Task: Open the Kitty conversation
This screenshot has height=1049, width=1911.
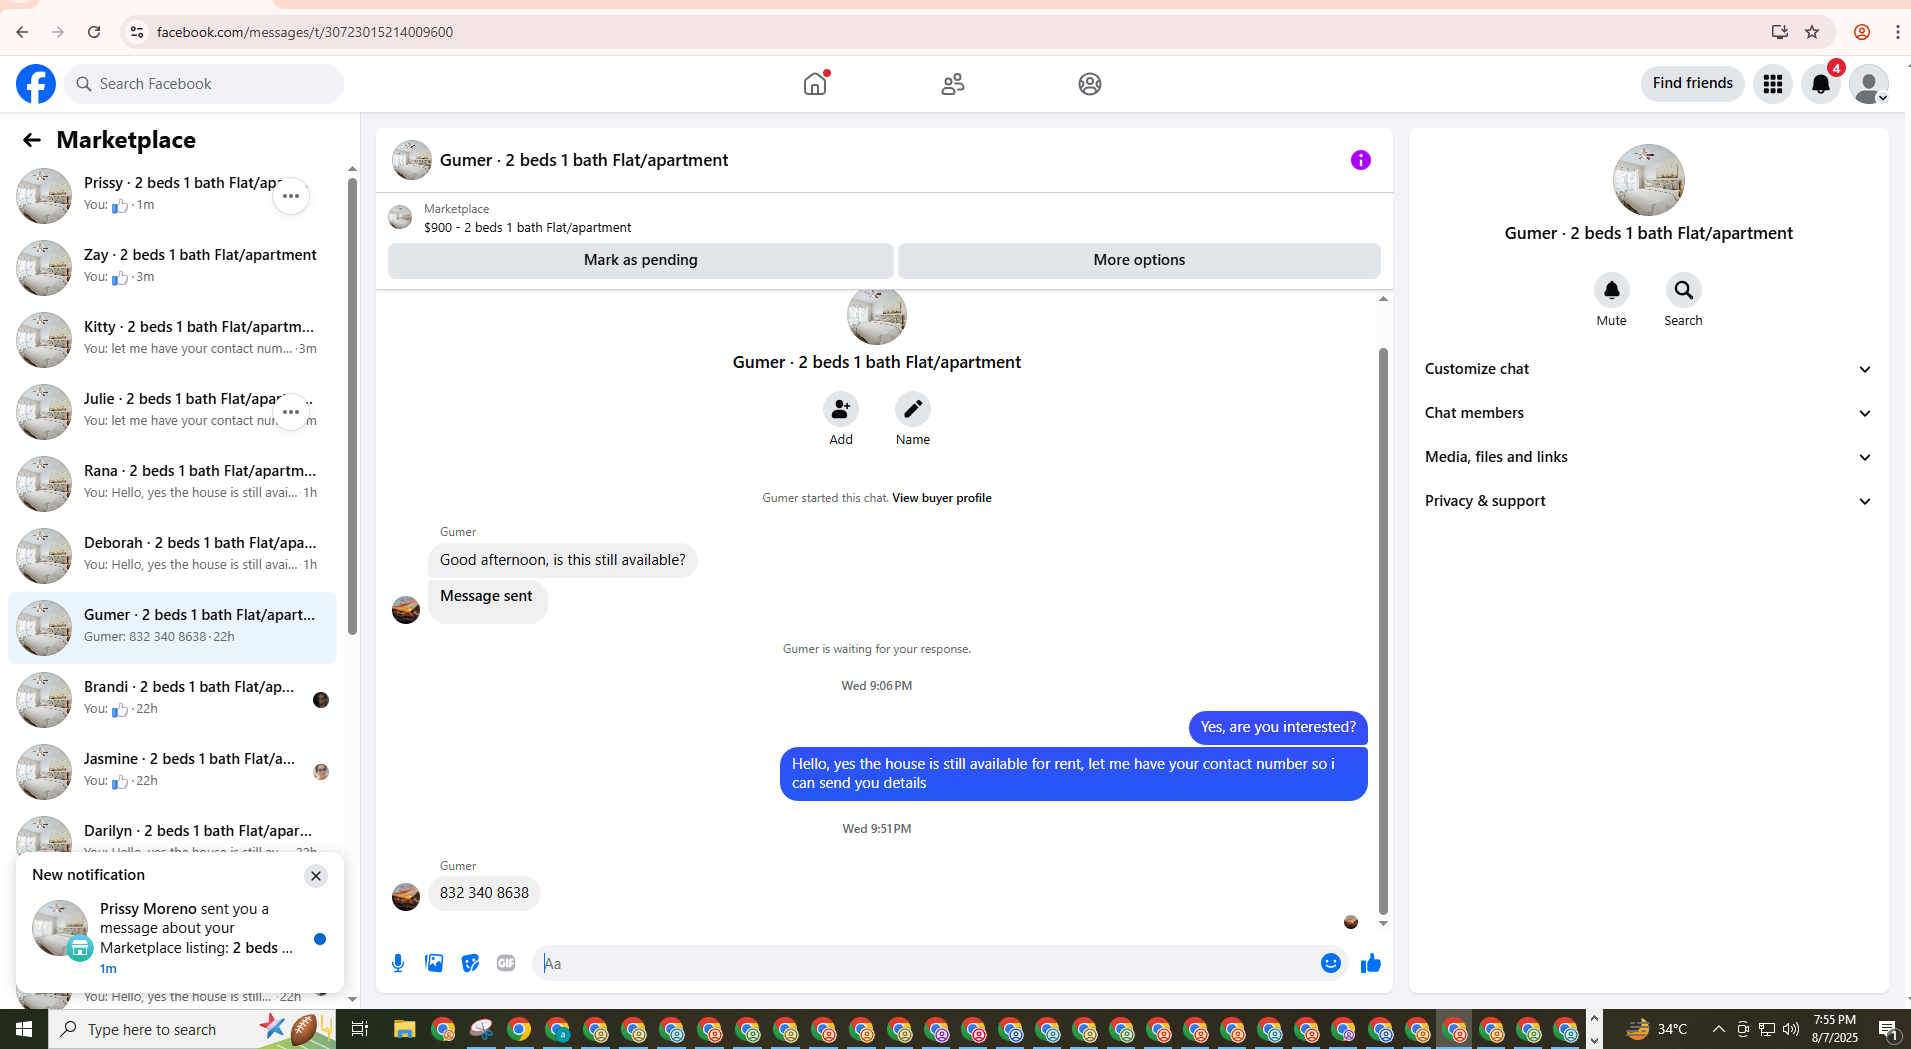Action: click(172, 340)
